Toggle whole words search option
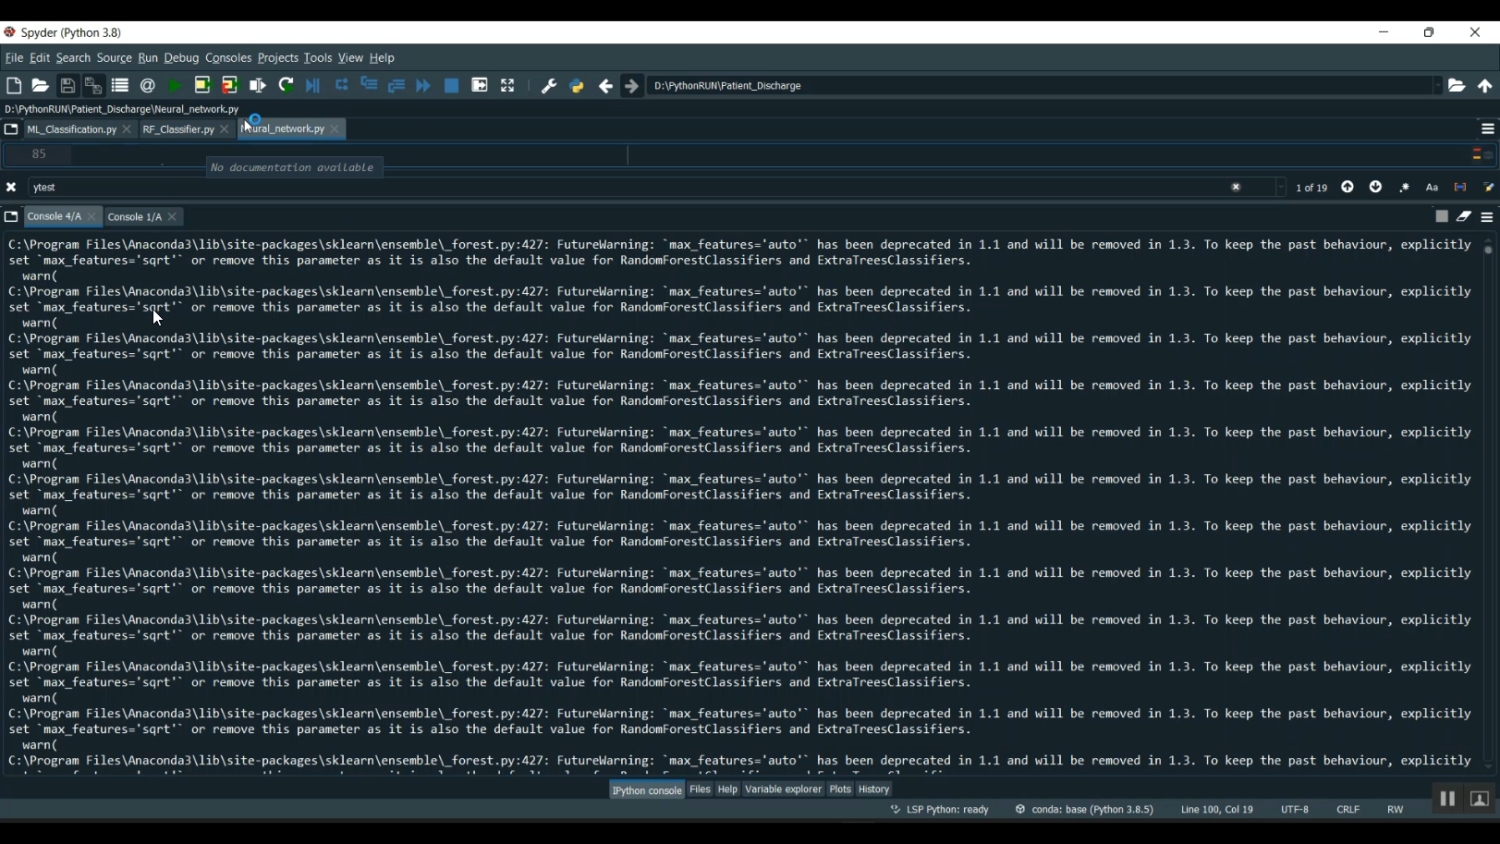The width and height of the screenshot is (1500, 844). (x=1460, y=188)
